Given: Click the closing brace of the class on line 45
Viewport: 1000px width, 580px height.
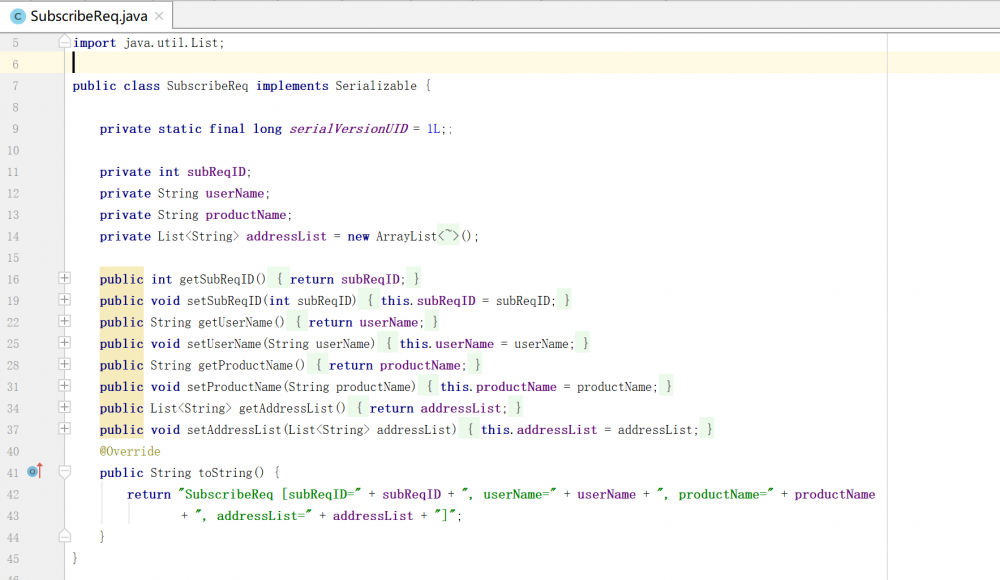Looking at the screenshot, I should click(x=75, y=558).
